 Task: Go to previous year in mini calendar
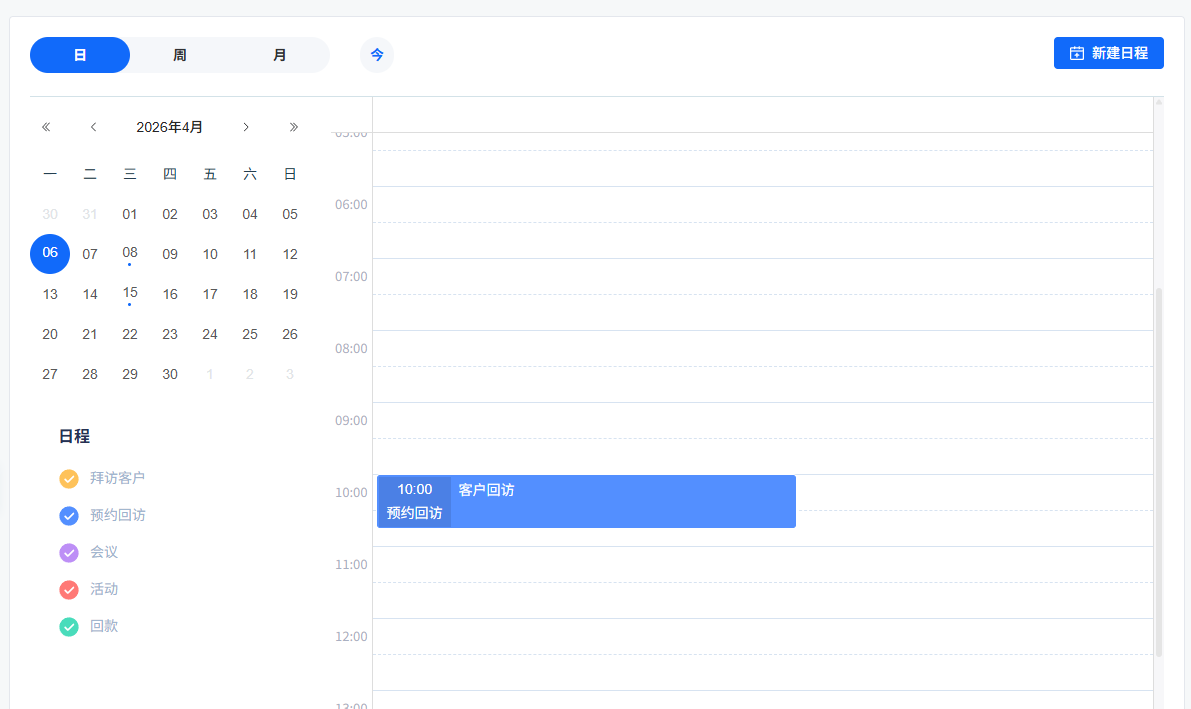coord(46,127)
